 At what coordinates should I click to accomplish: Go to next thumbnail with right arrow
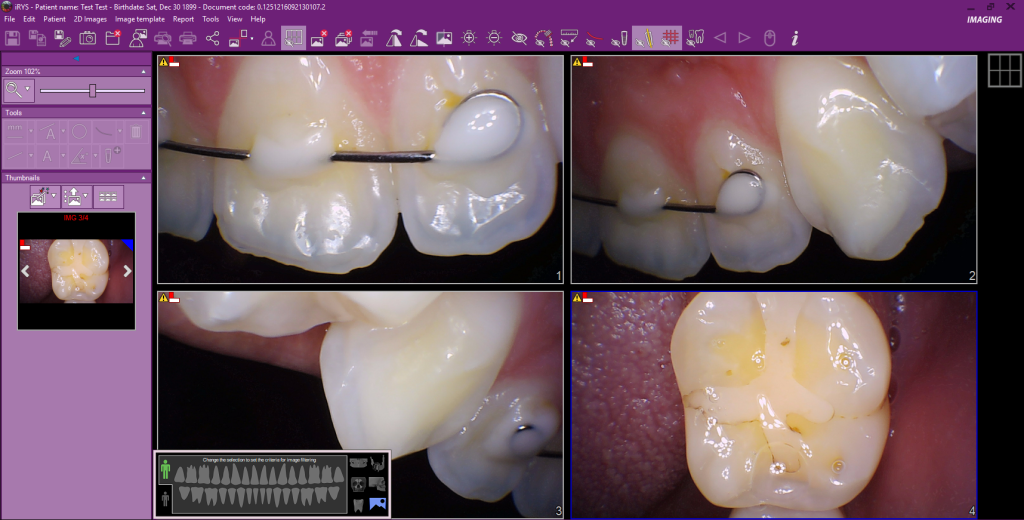127,271
